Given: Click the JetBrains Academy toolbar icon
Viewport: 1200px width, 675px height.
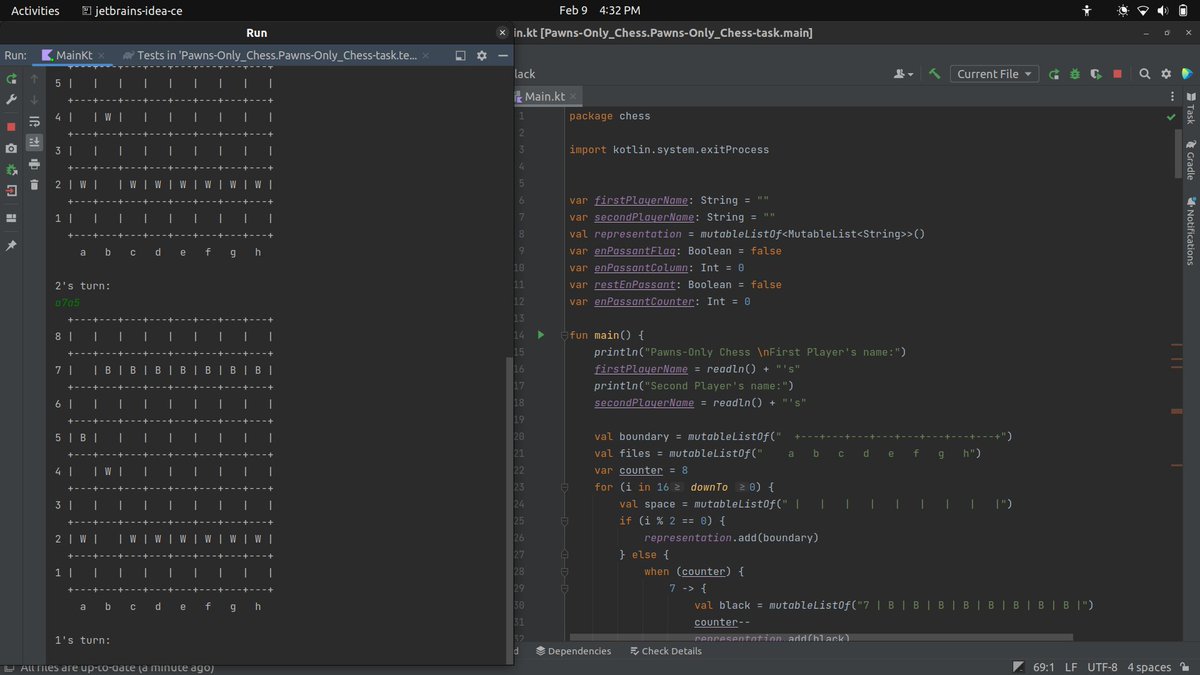Looking at the screenshot, I should coord(1187,74).
